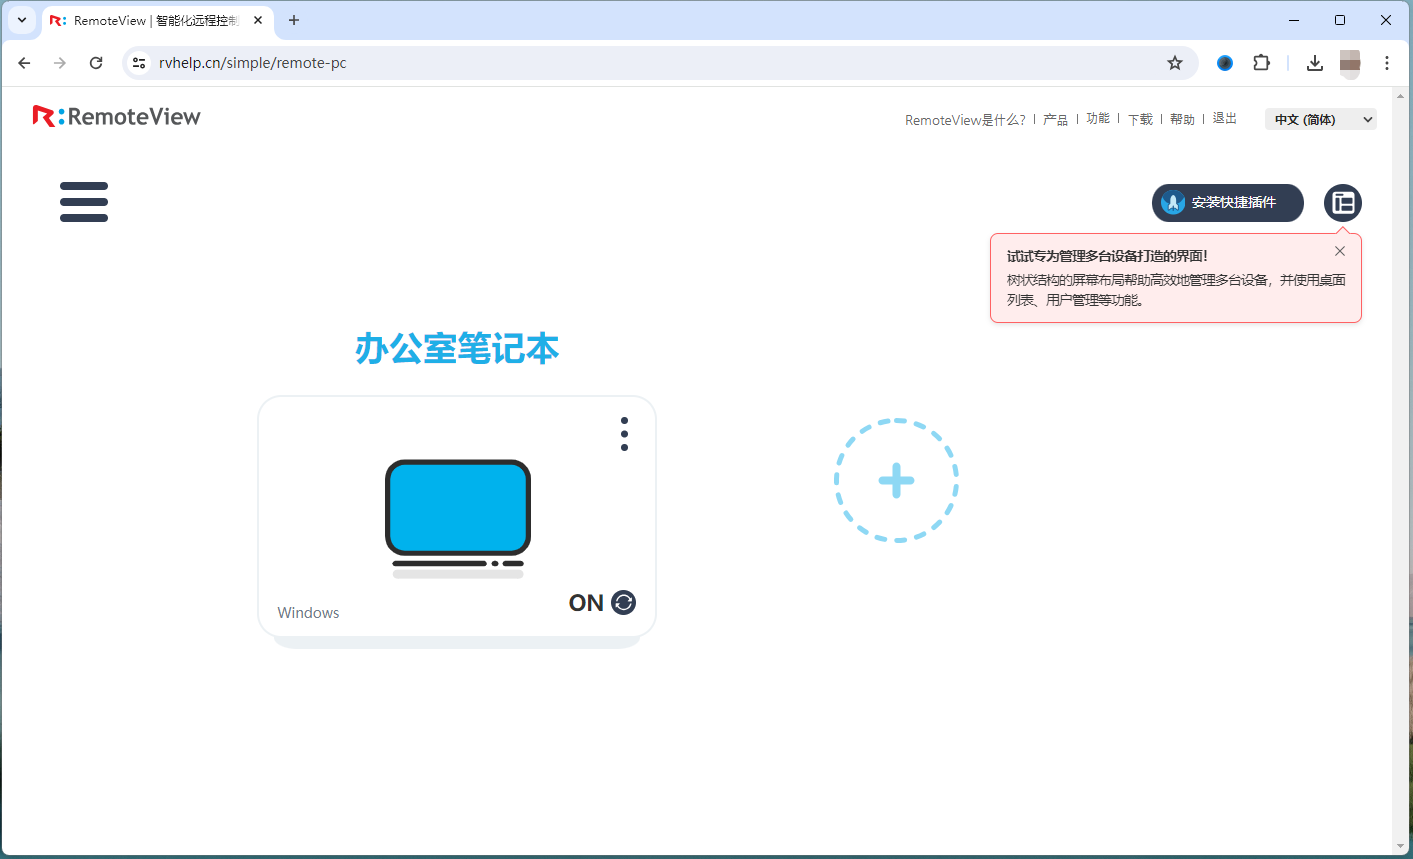1413x859 pixels.
Task: Click the tooltip heading 试试专为管理多台设备打造的界面!
Action: tap(1107, 256)
